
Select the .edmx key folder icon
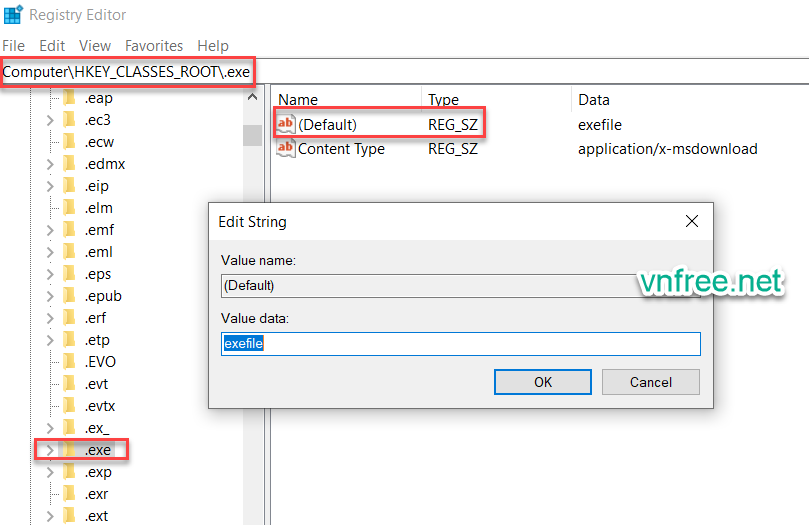pos(69,164)
